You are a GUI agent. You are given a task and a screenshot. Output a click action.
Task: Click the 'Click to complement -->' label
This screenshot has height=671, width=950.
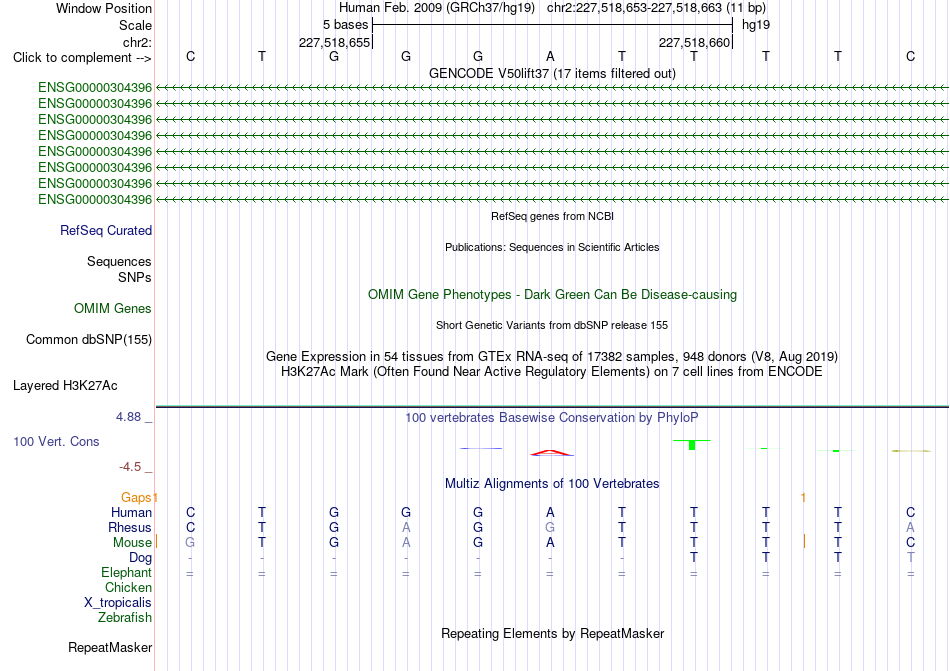click(82, 58)
